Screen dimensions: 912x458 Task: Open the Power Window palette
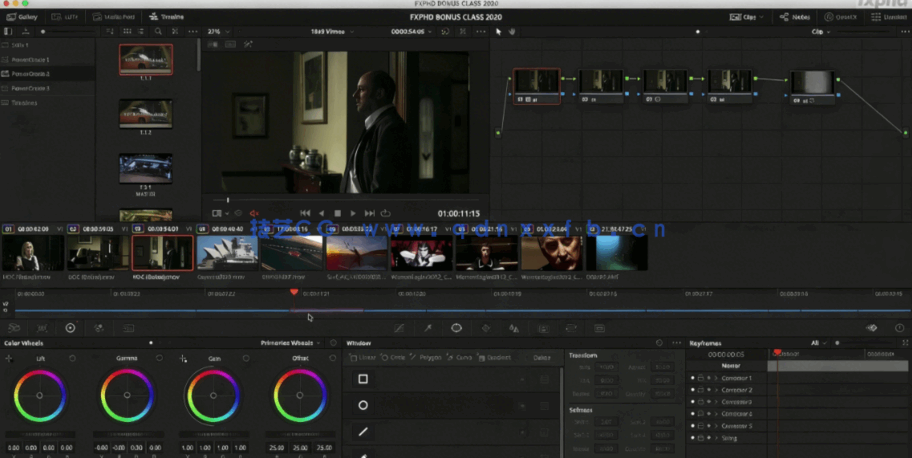coord(457,328)
